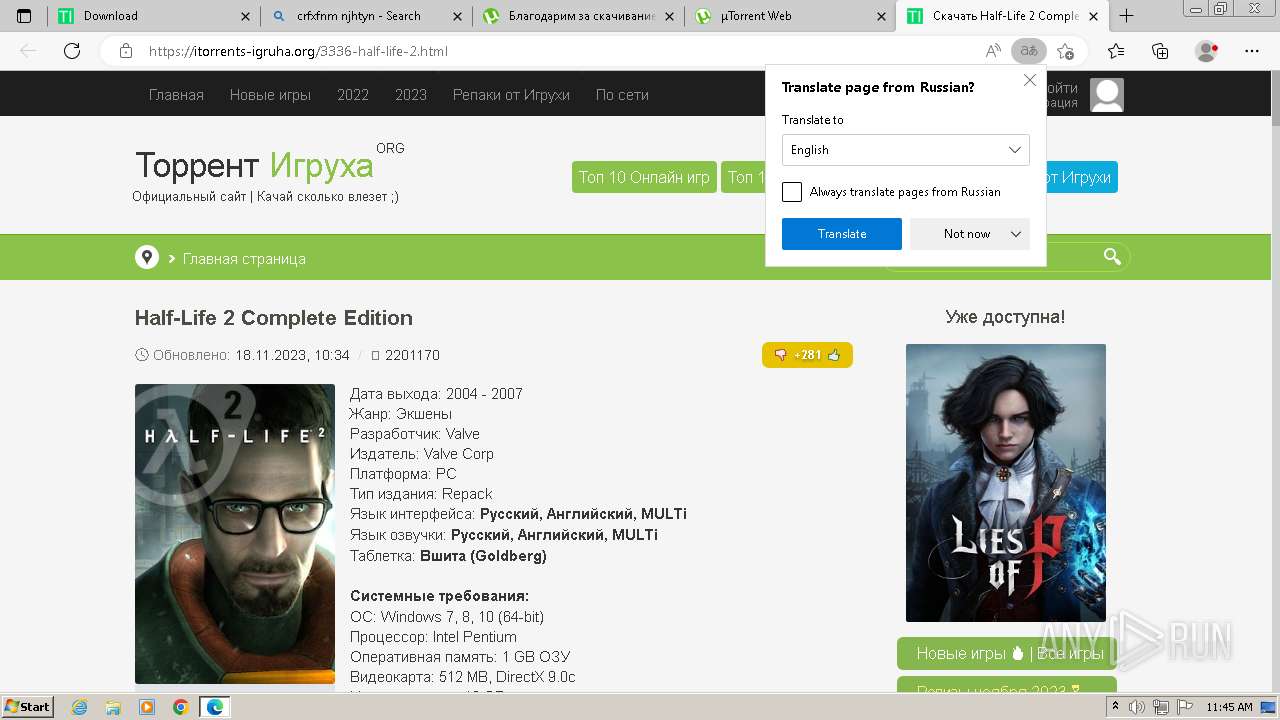The width and height of the screenshot is (1280, 720).
Task: Click the browser back arrow
Action: 28,51
